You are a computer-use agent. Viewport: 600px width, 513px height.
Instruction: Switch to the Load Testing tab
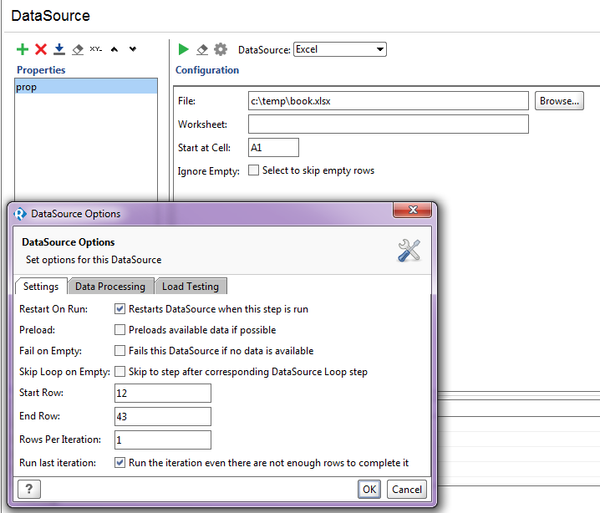pos(190,287)
